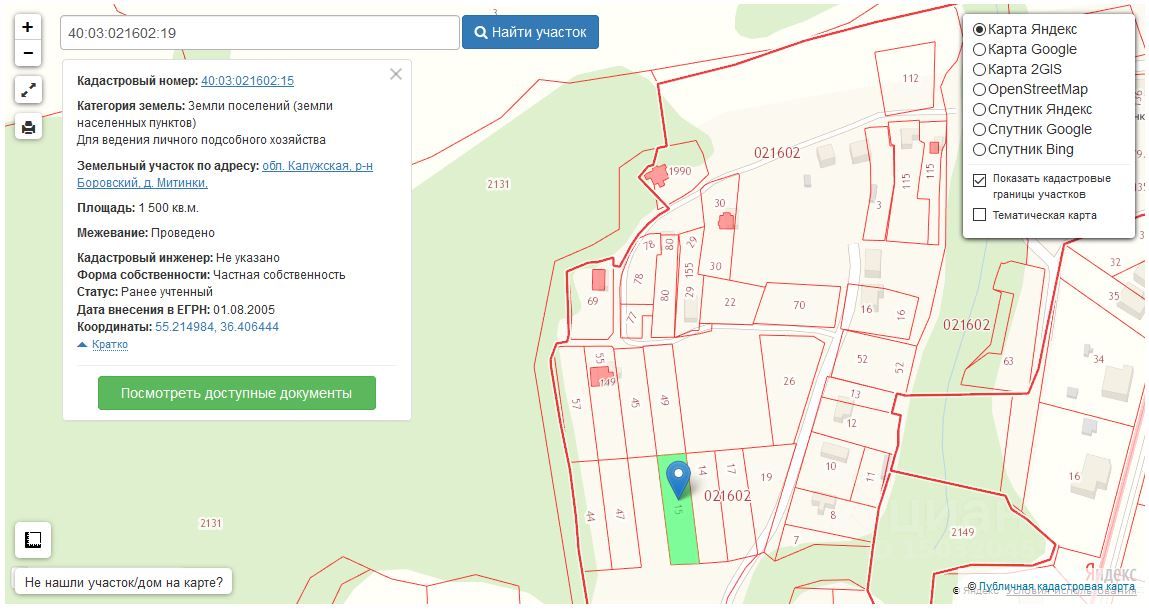
Task: Click parcel labeled 57 on map
Action: pos(576,403)
